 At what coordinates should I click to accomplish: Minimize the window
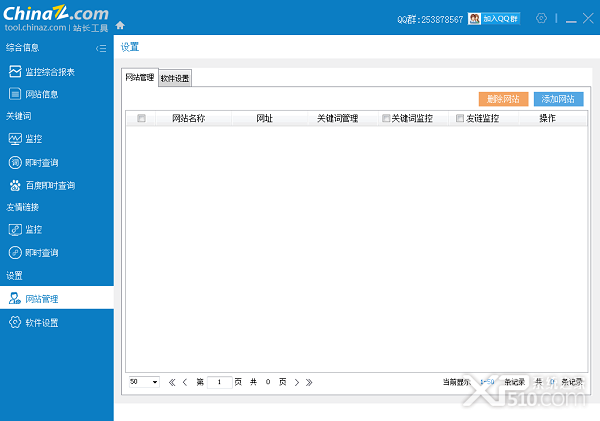[571, 21]
